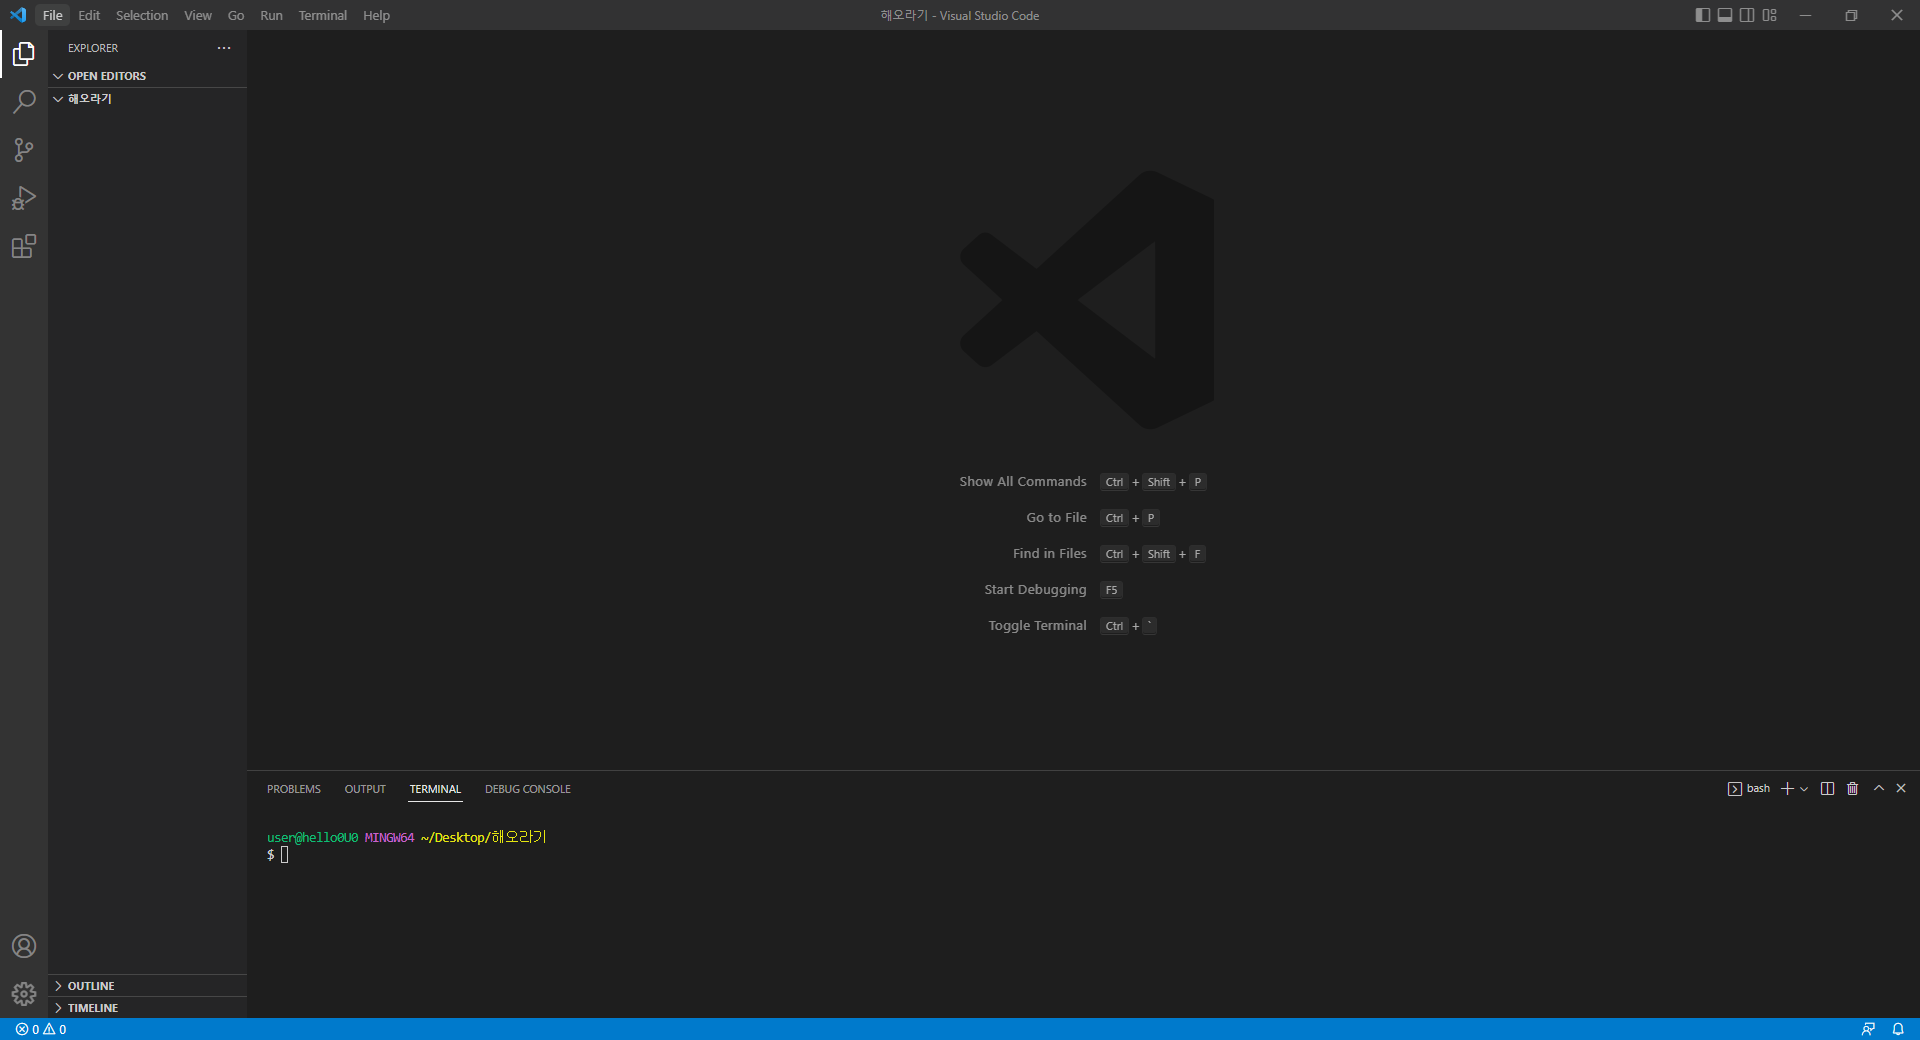This screenshot has height=1040, width=1920.
Task: Switch to the PROBLEMS tab
Action: (294, 789)
